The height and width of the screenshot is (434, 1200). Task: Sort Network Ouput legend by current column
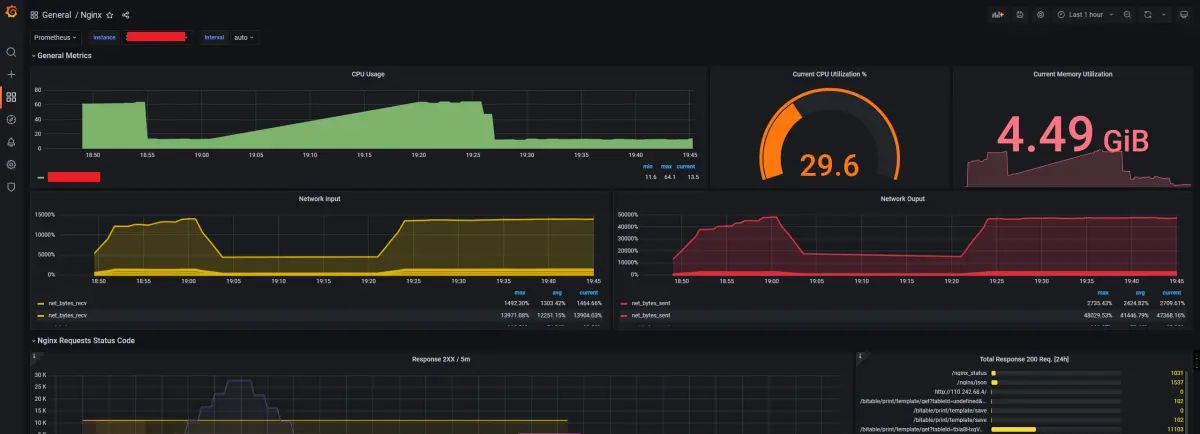[x=1174, y=293]
